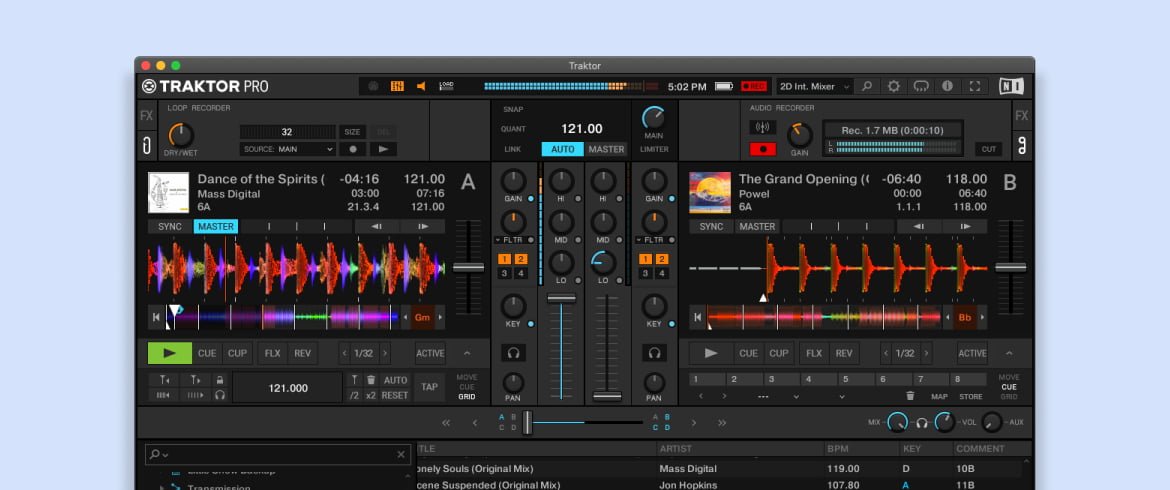Disable MASTER on Deck A
The height and width of the screenshot is (490, 1170).
pyautogui.click(x=216, y=227)
